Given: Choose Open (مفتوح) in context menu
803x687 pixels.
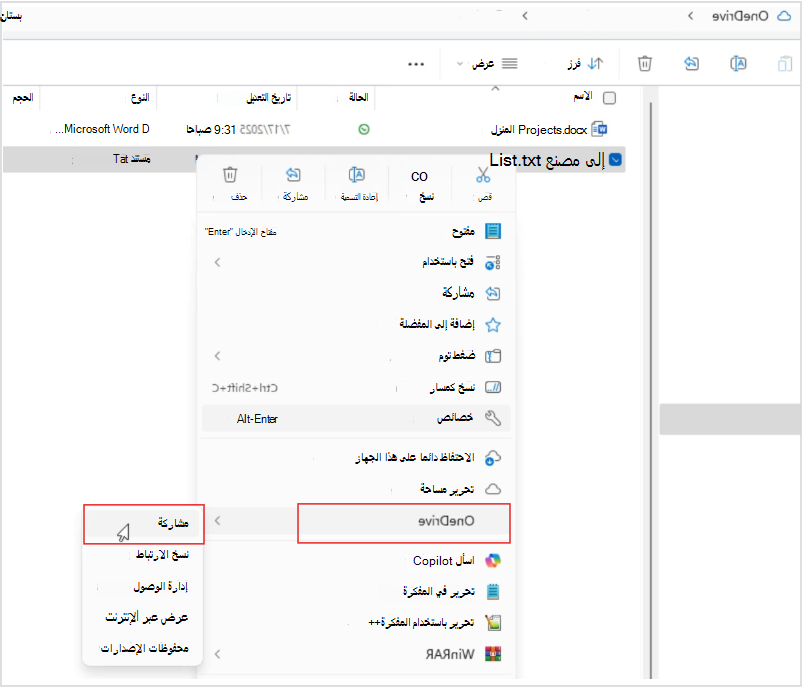Looking at the screenshot, I should (x=356, y=232).
